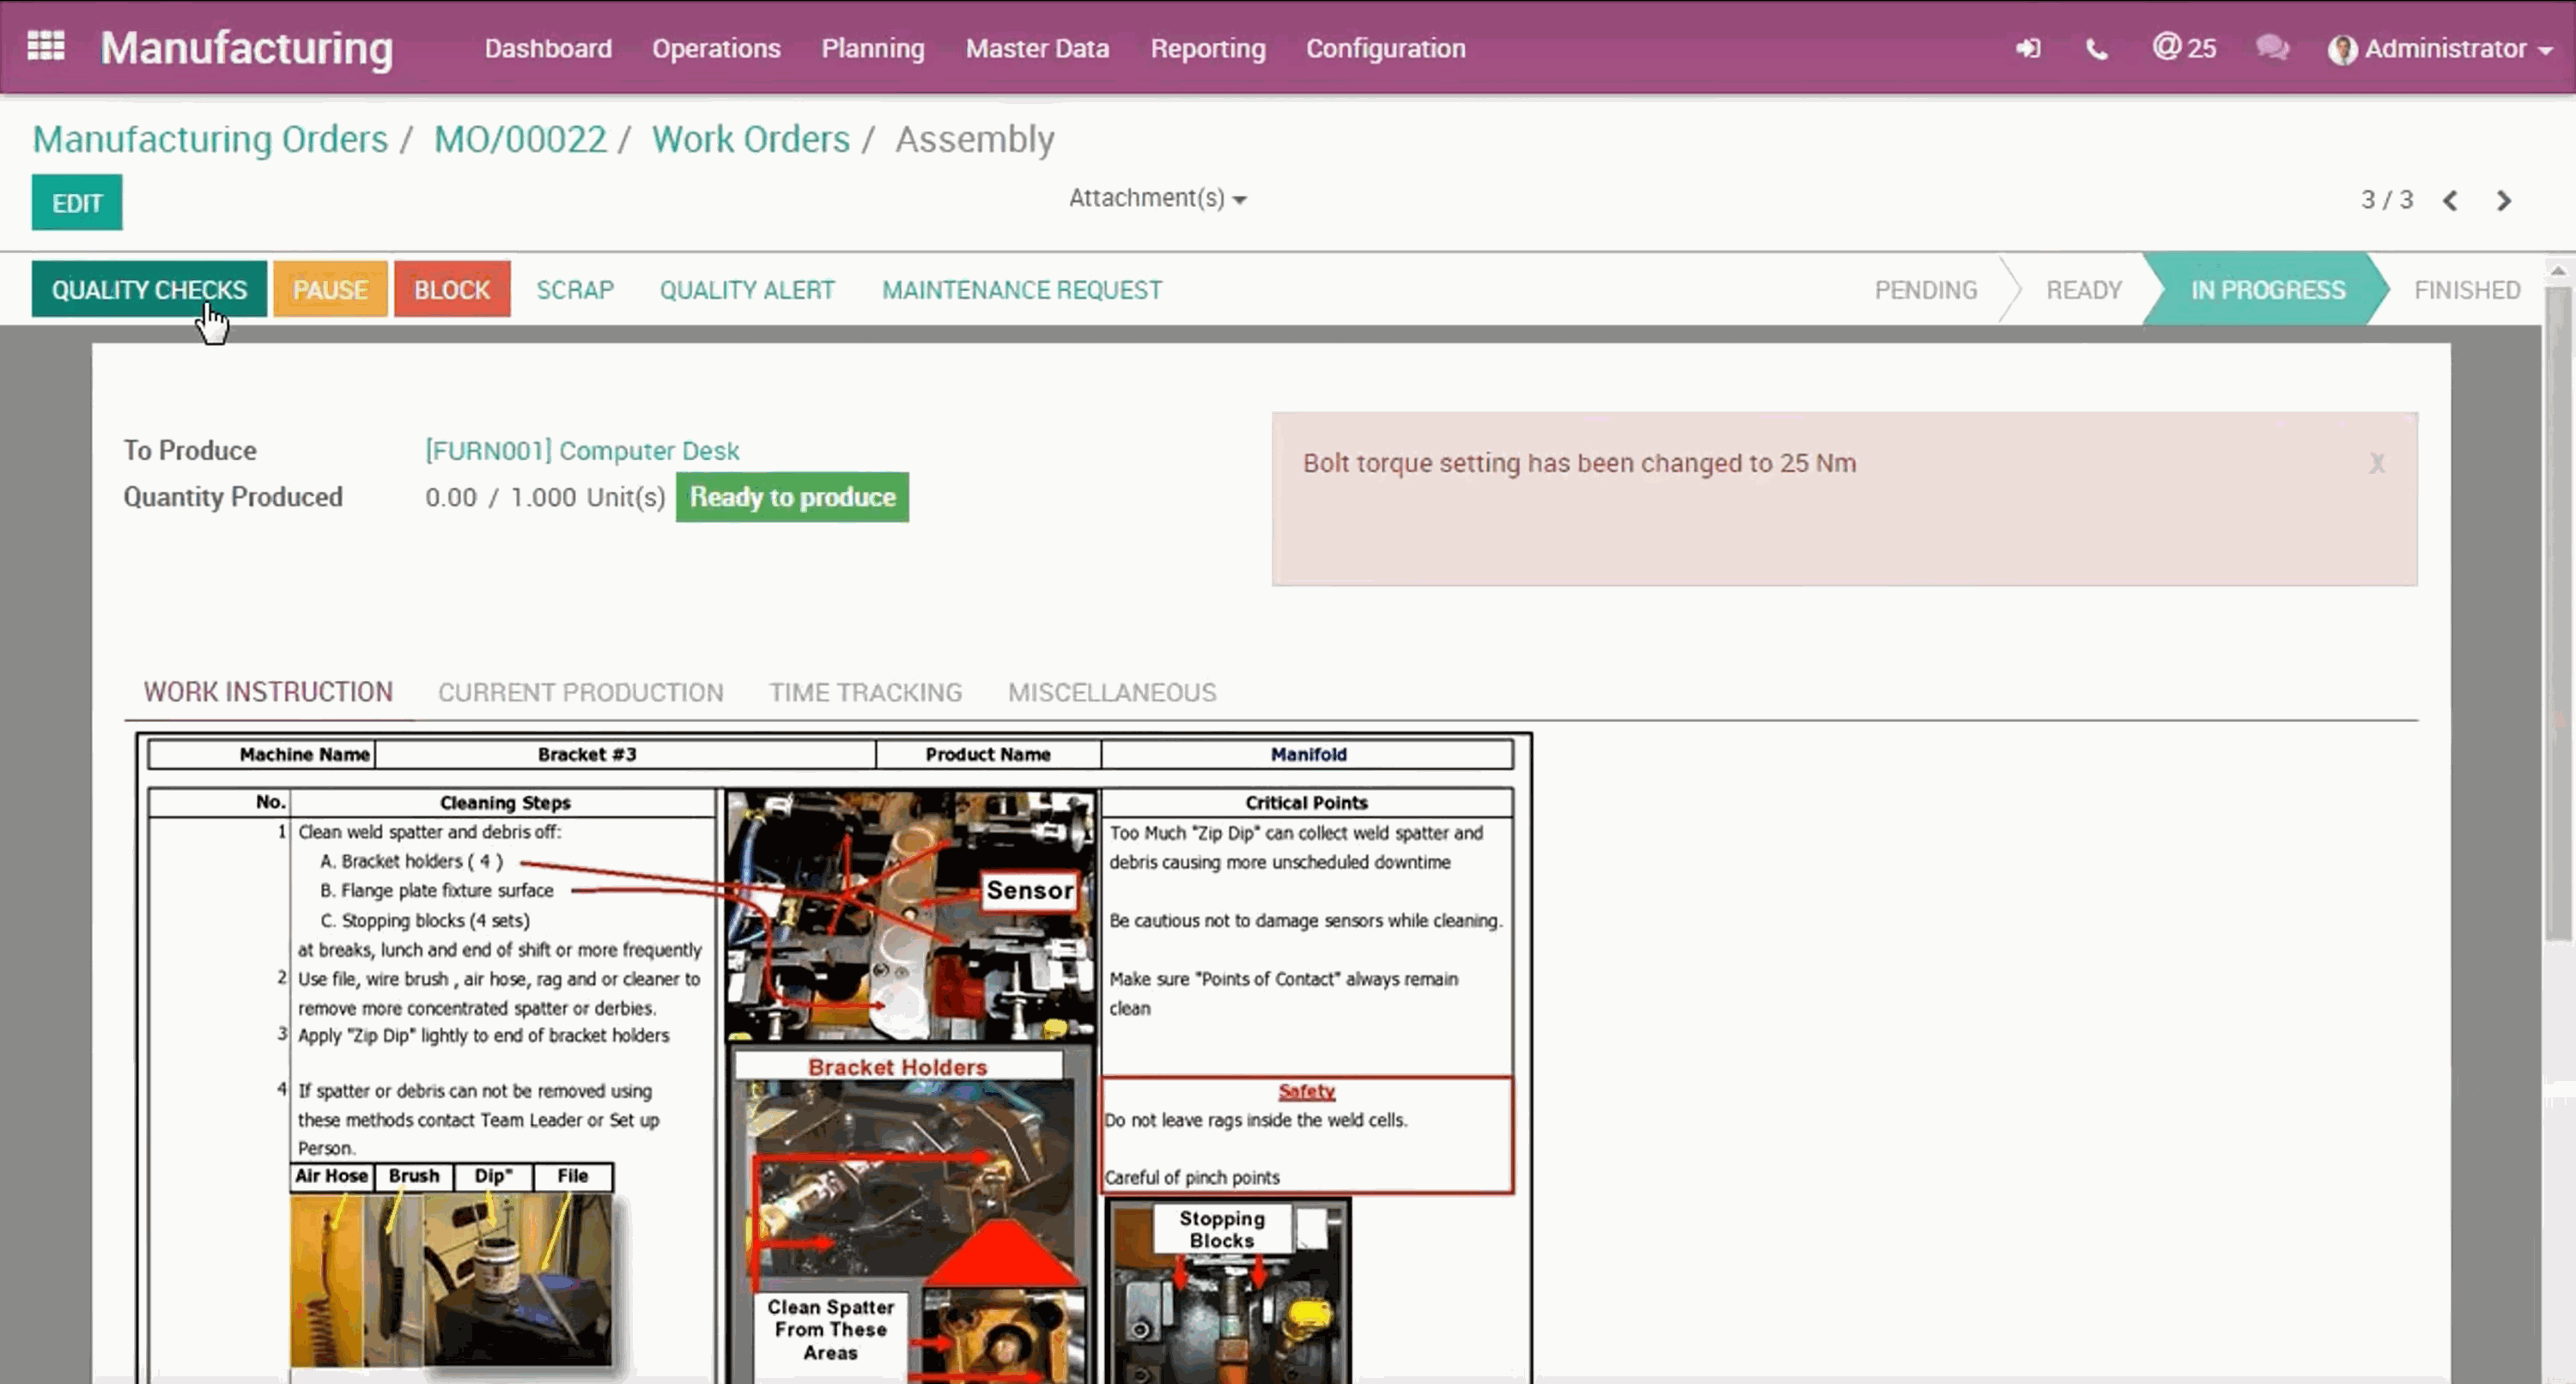Click the Sensor machine photo

coord(910,914)
